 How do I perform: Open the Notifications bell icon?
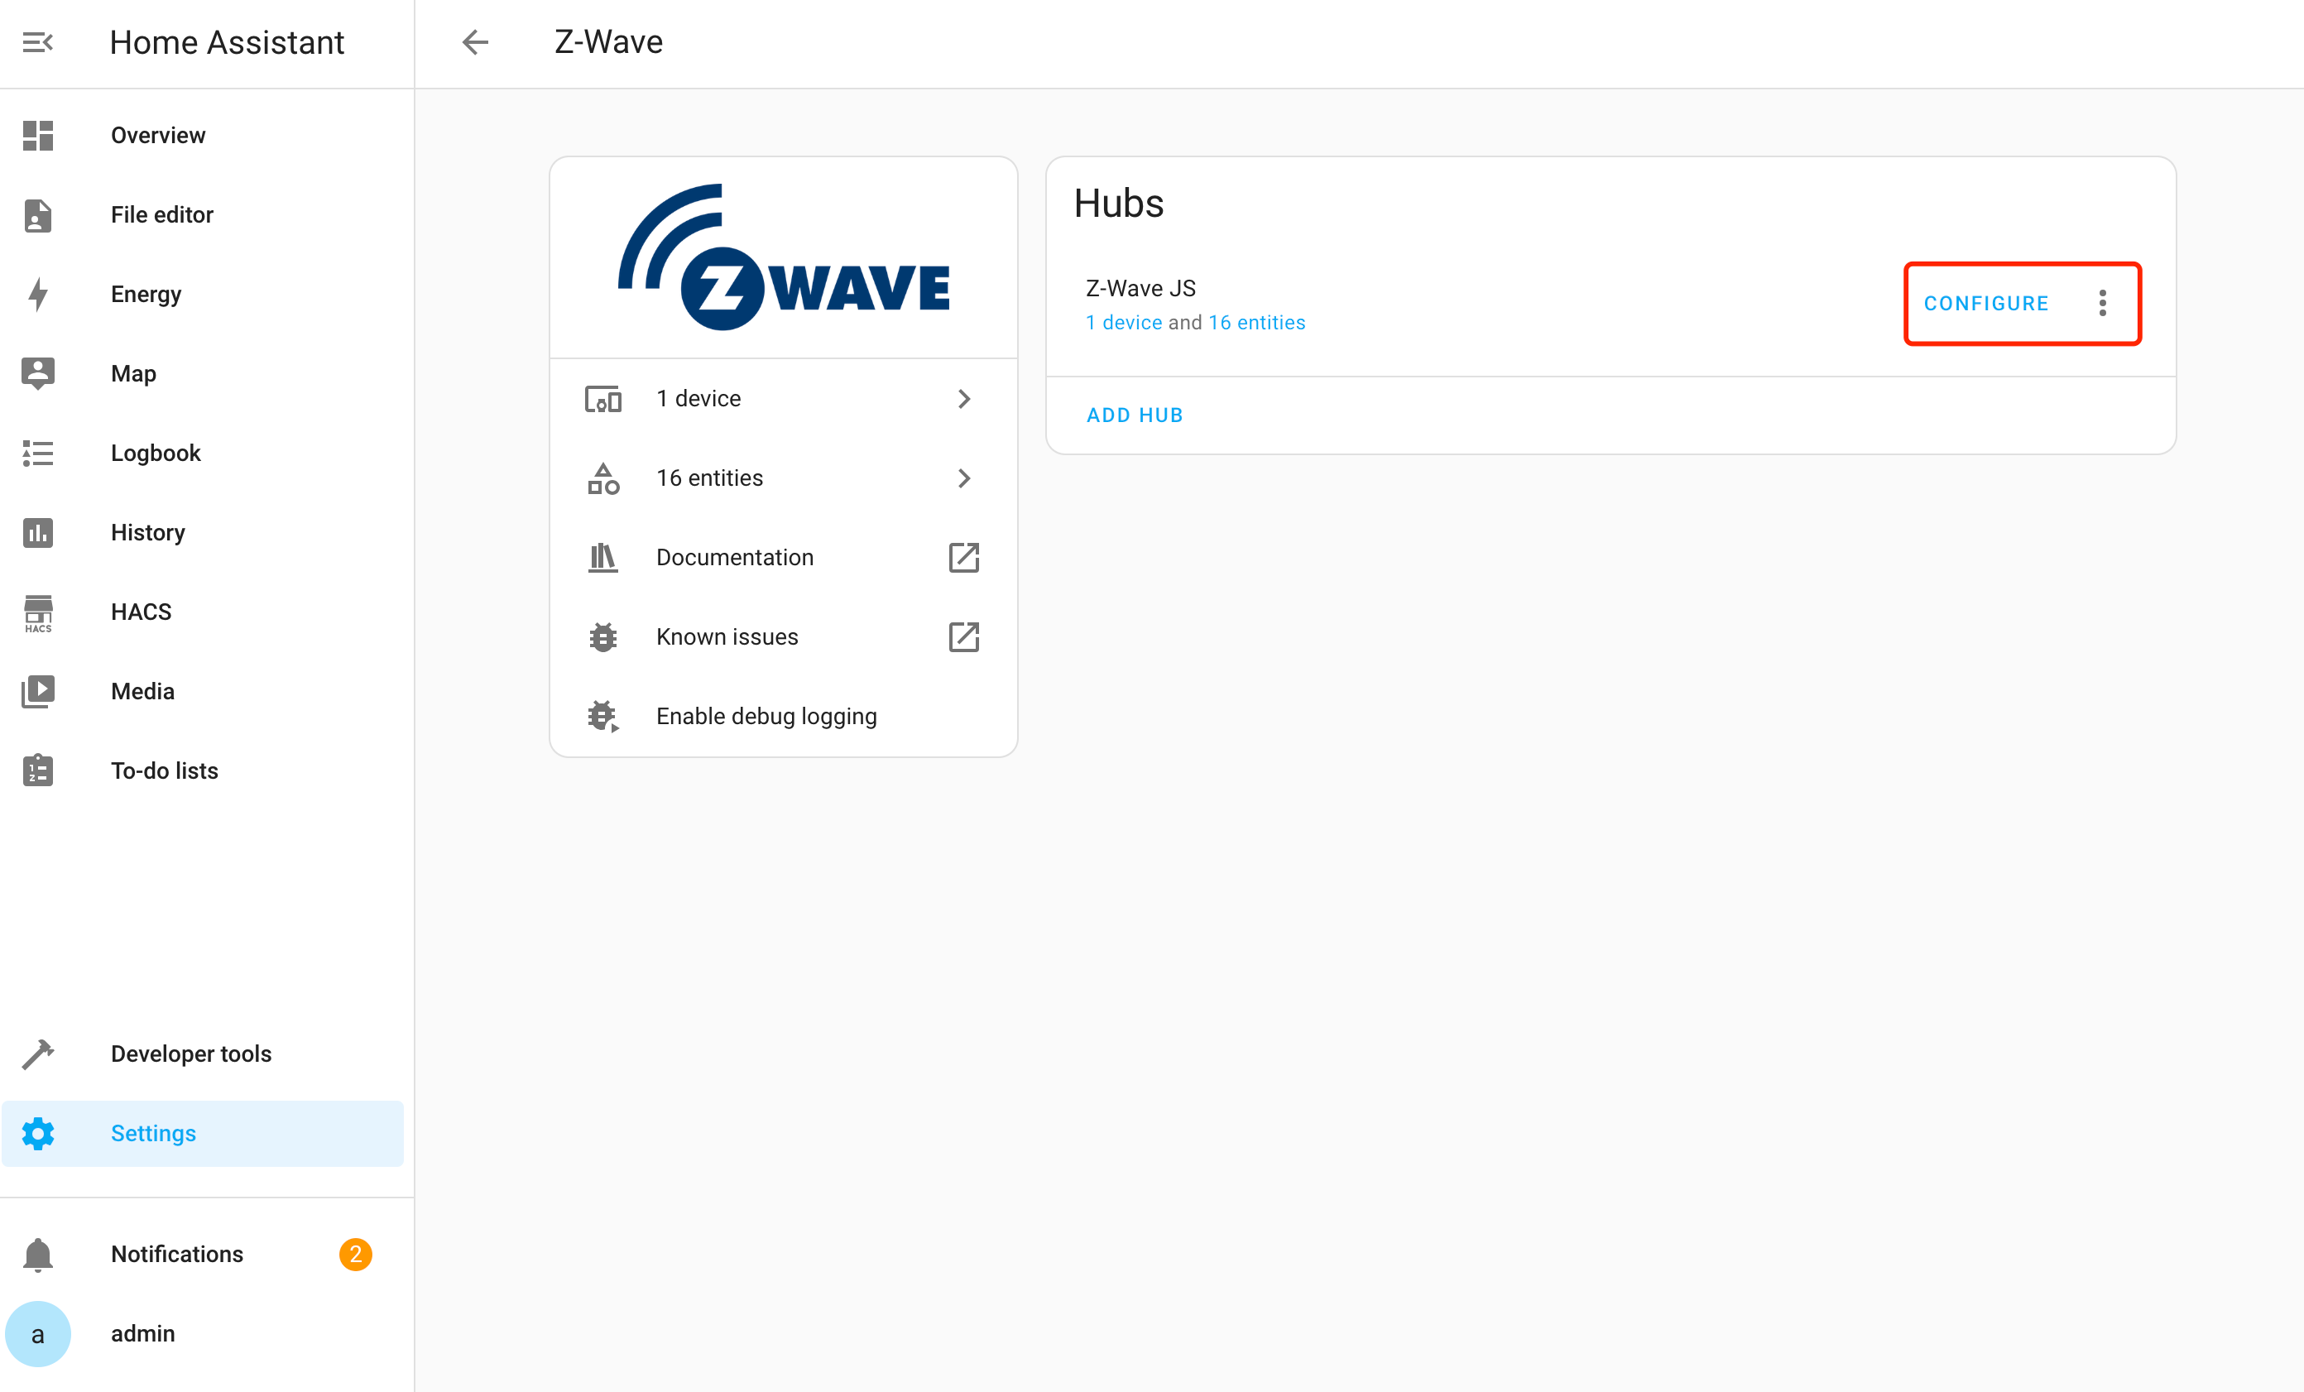(x=38, y=1254)
